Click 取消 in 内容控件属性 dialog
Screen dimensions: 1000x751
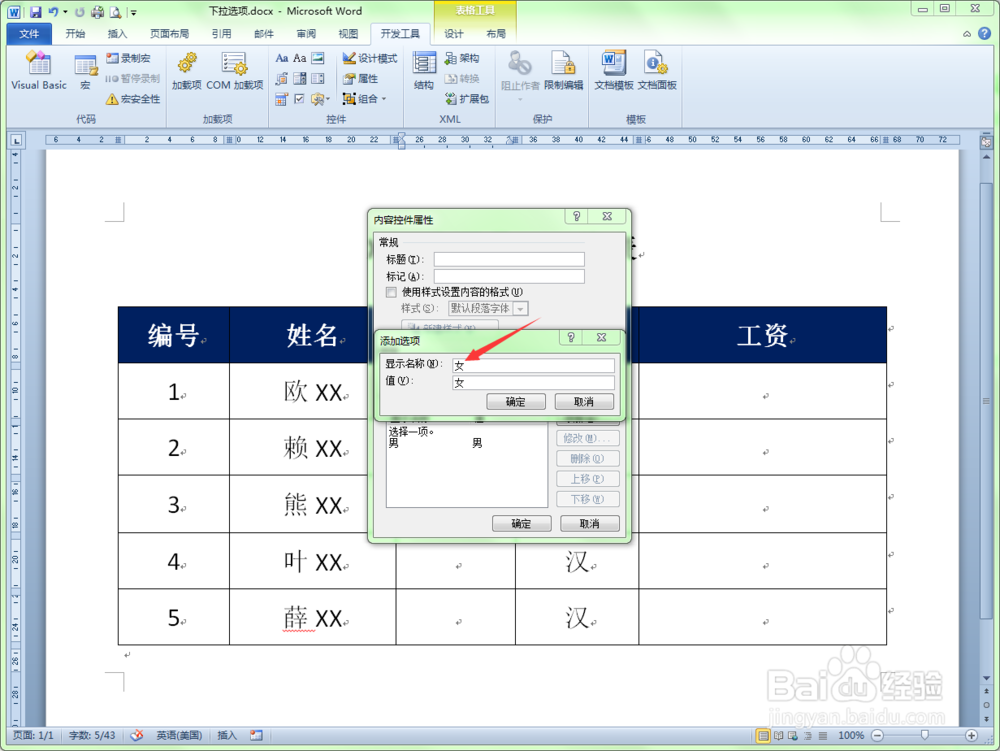click(589, 523)
